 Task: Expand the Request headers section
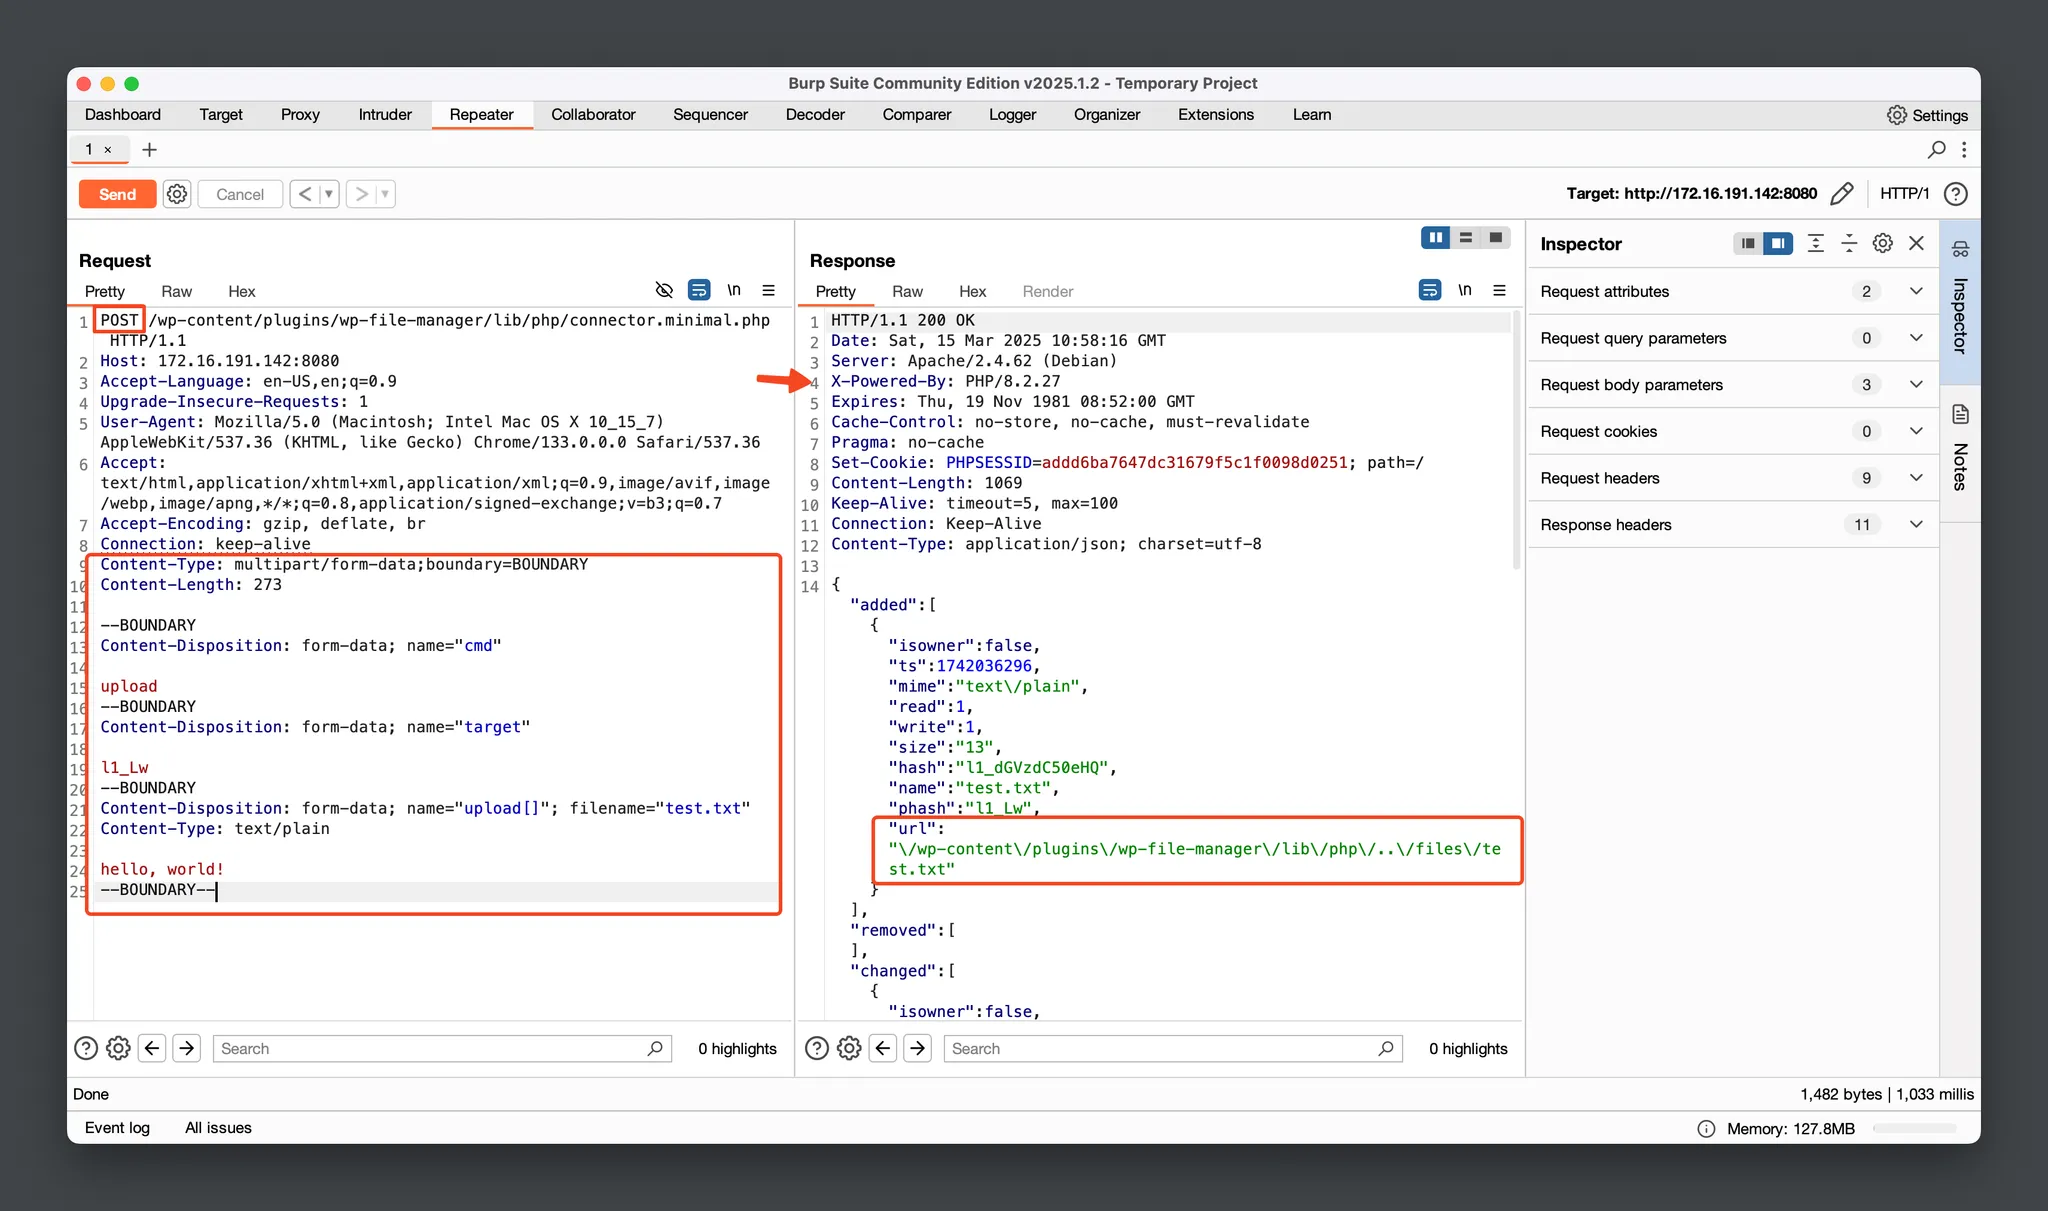(x=1915, y=478)
